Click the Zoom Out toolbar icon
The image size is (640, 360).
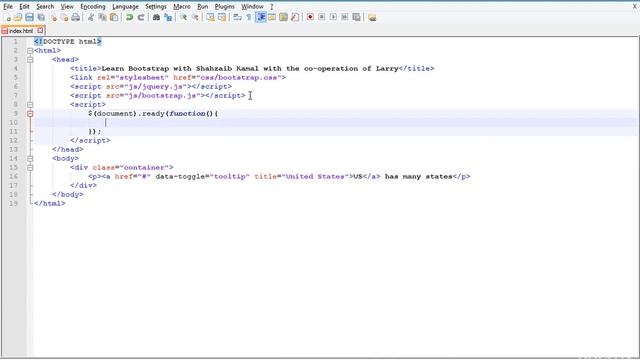coord(195,17)
